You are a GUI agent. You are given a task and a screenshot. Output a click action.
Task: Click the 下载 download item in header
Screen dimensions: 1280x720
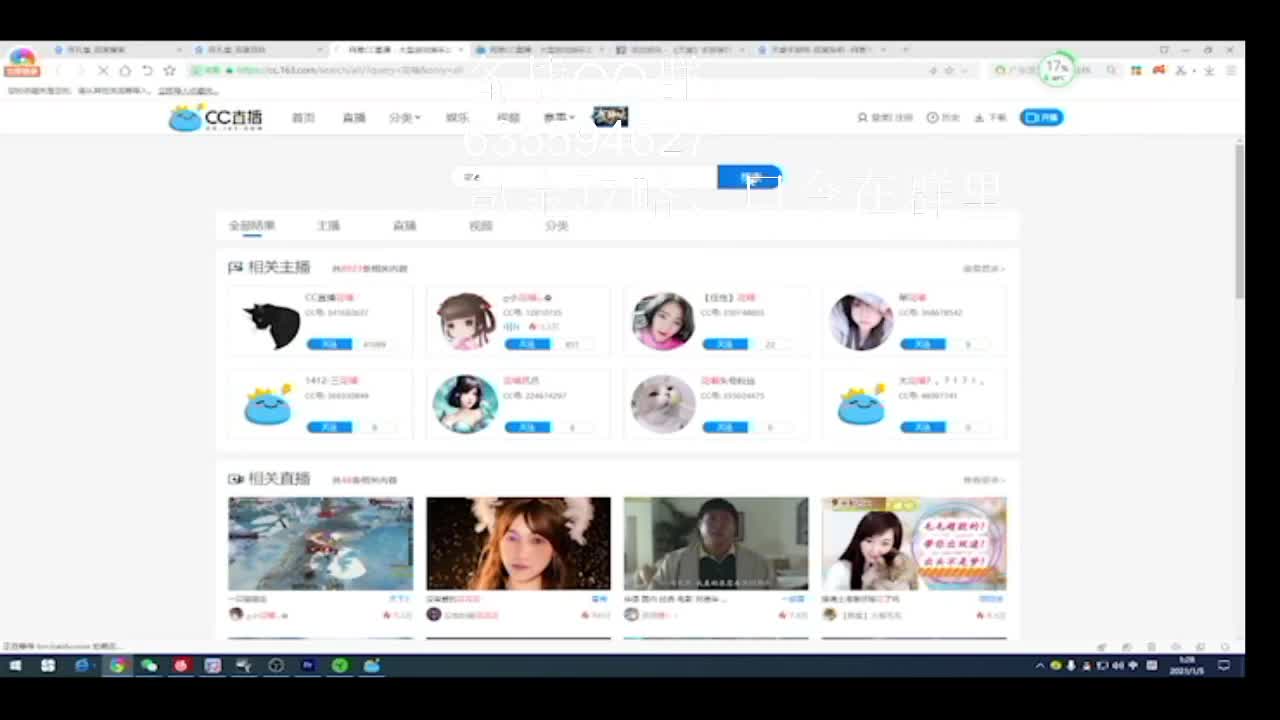990,117
